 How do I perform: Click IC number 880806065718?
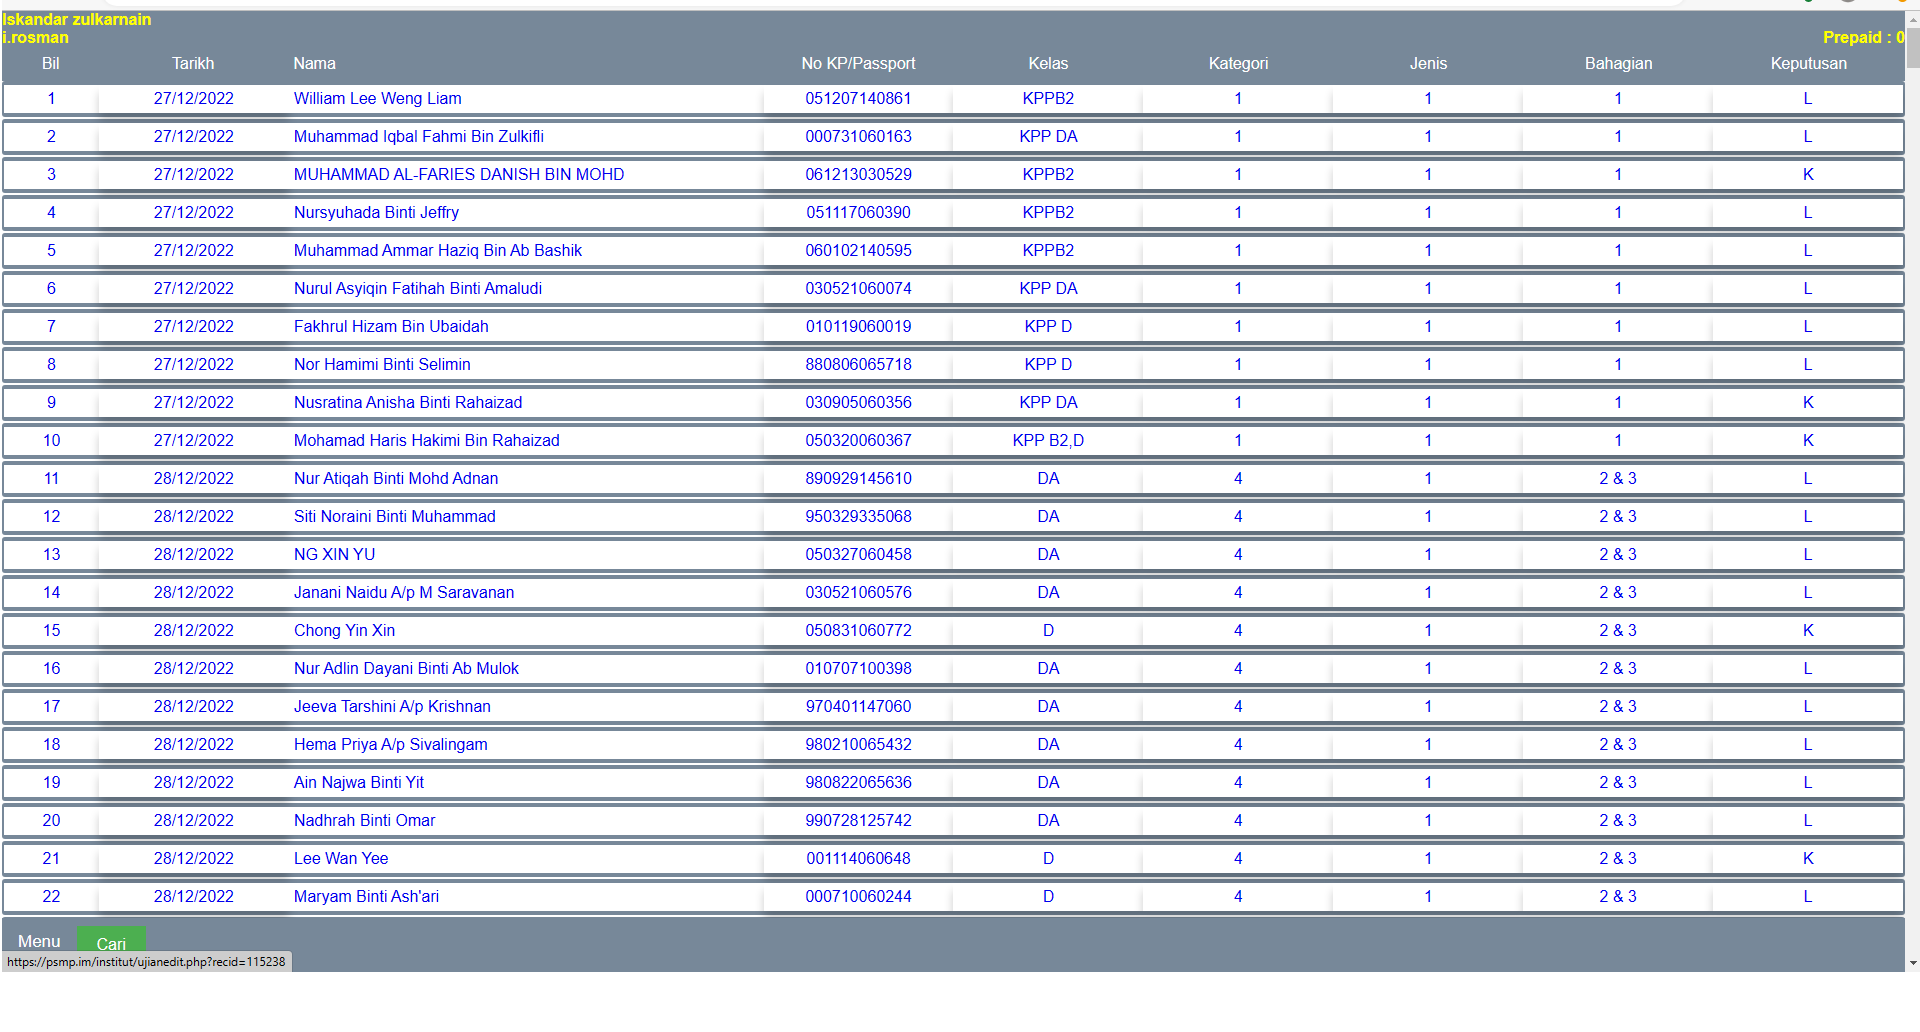[x=858, y=365]
